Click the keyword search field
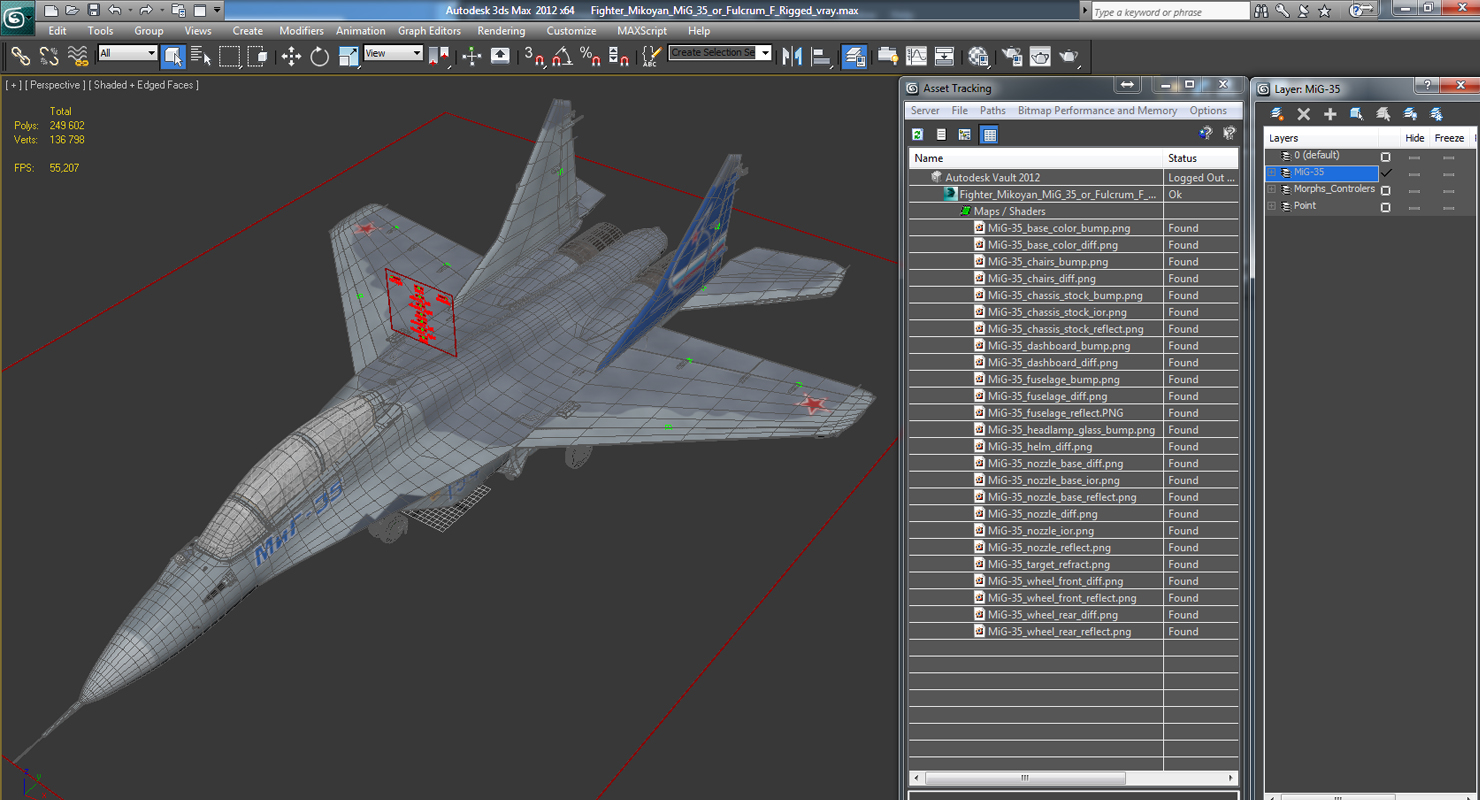Viewport: 1480px width, 800px height. click(x=1169, y=11)
